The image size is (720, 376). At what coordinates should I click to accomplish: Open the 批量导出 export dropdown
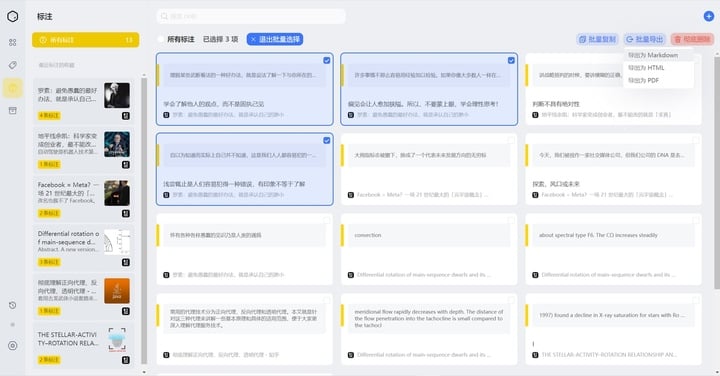point(645,39)
